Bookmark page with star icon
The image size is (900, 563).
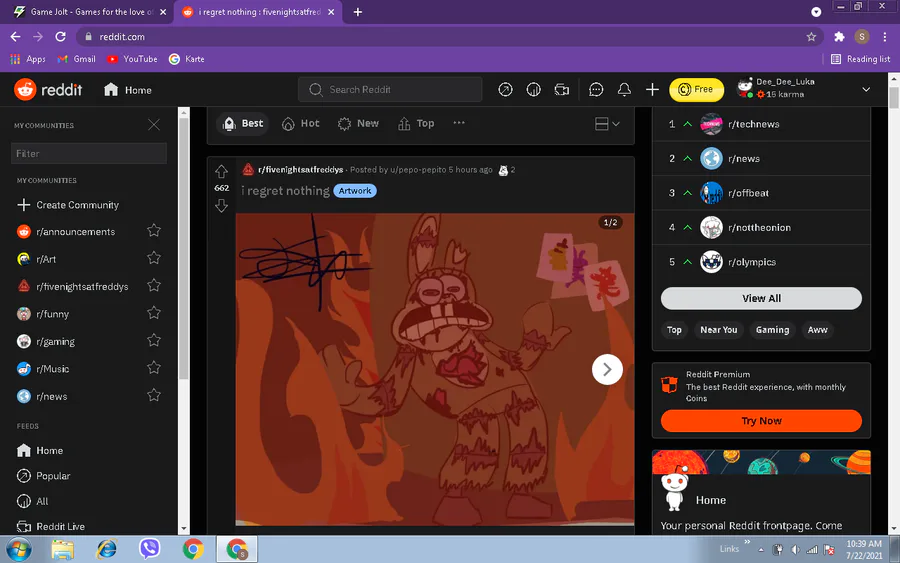point(811,37)
